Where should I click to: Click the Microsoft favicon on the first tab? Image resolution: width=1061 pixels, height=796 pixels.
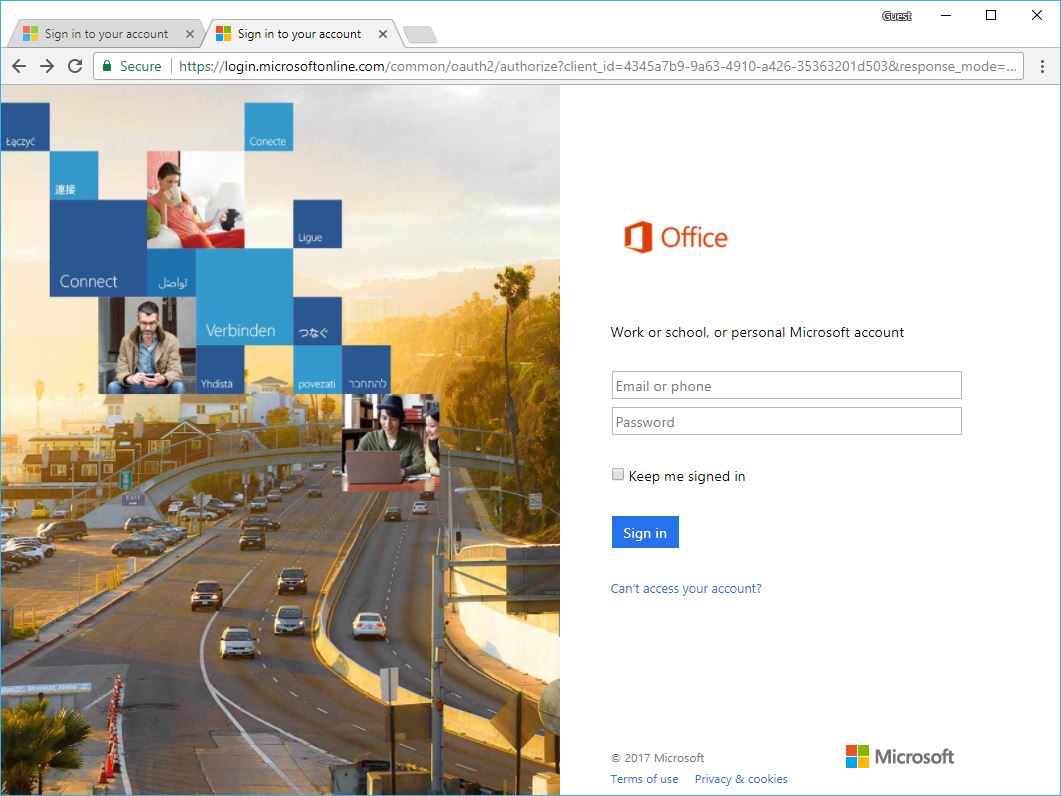(x=30, y=34)
